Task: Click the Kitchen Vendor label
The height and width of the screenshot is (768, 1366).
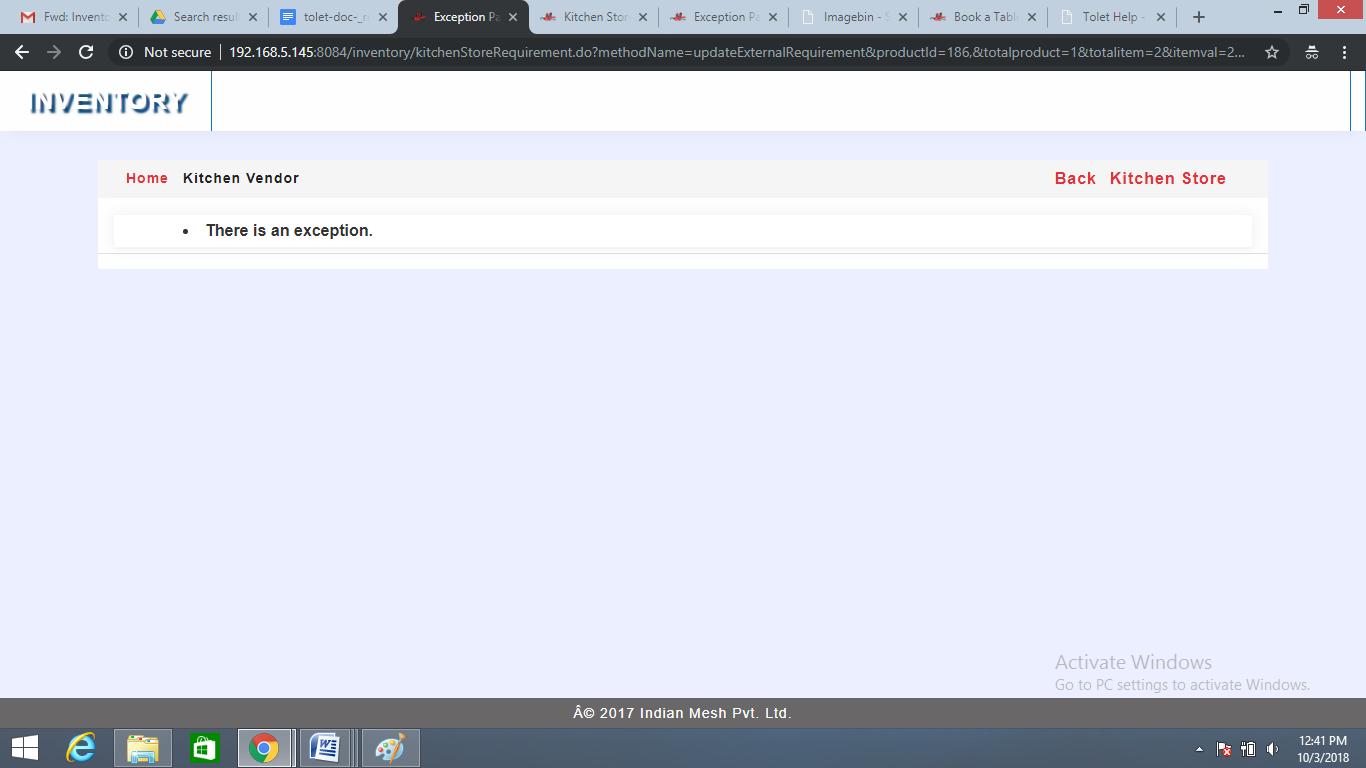Action: 241,178
